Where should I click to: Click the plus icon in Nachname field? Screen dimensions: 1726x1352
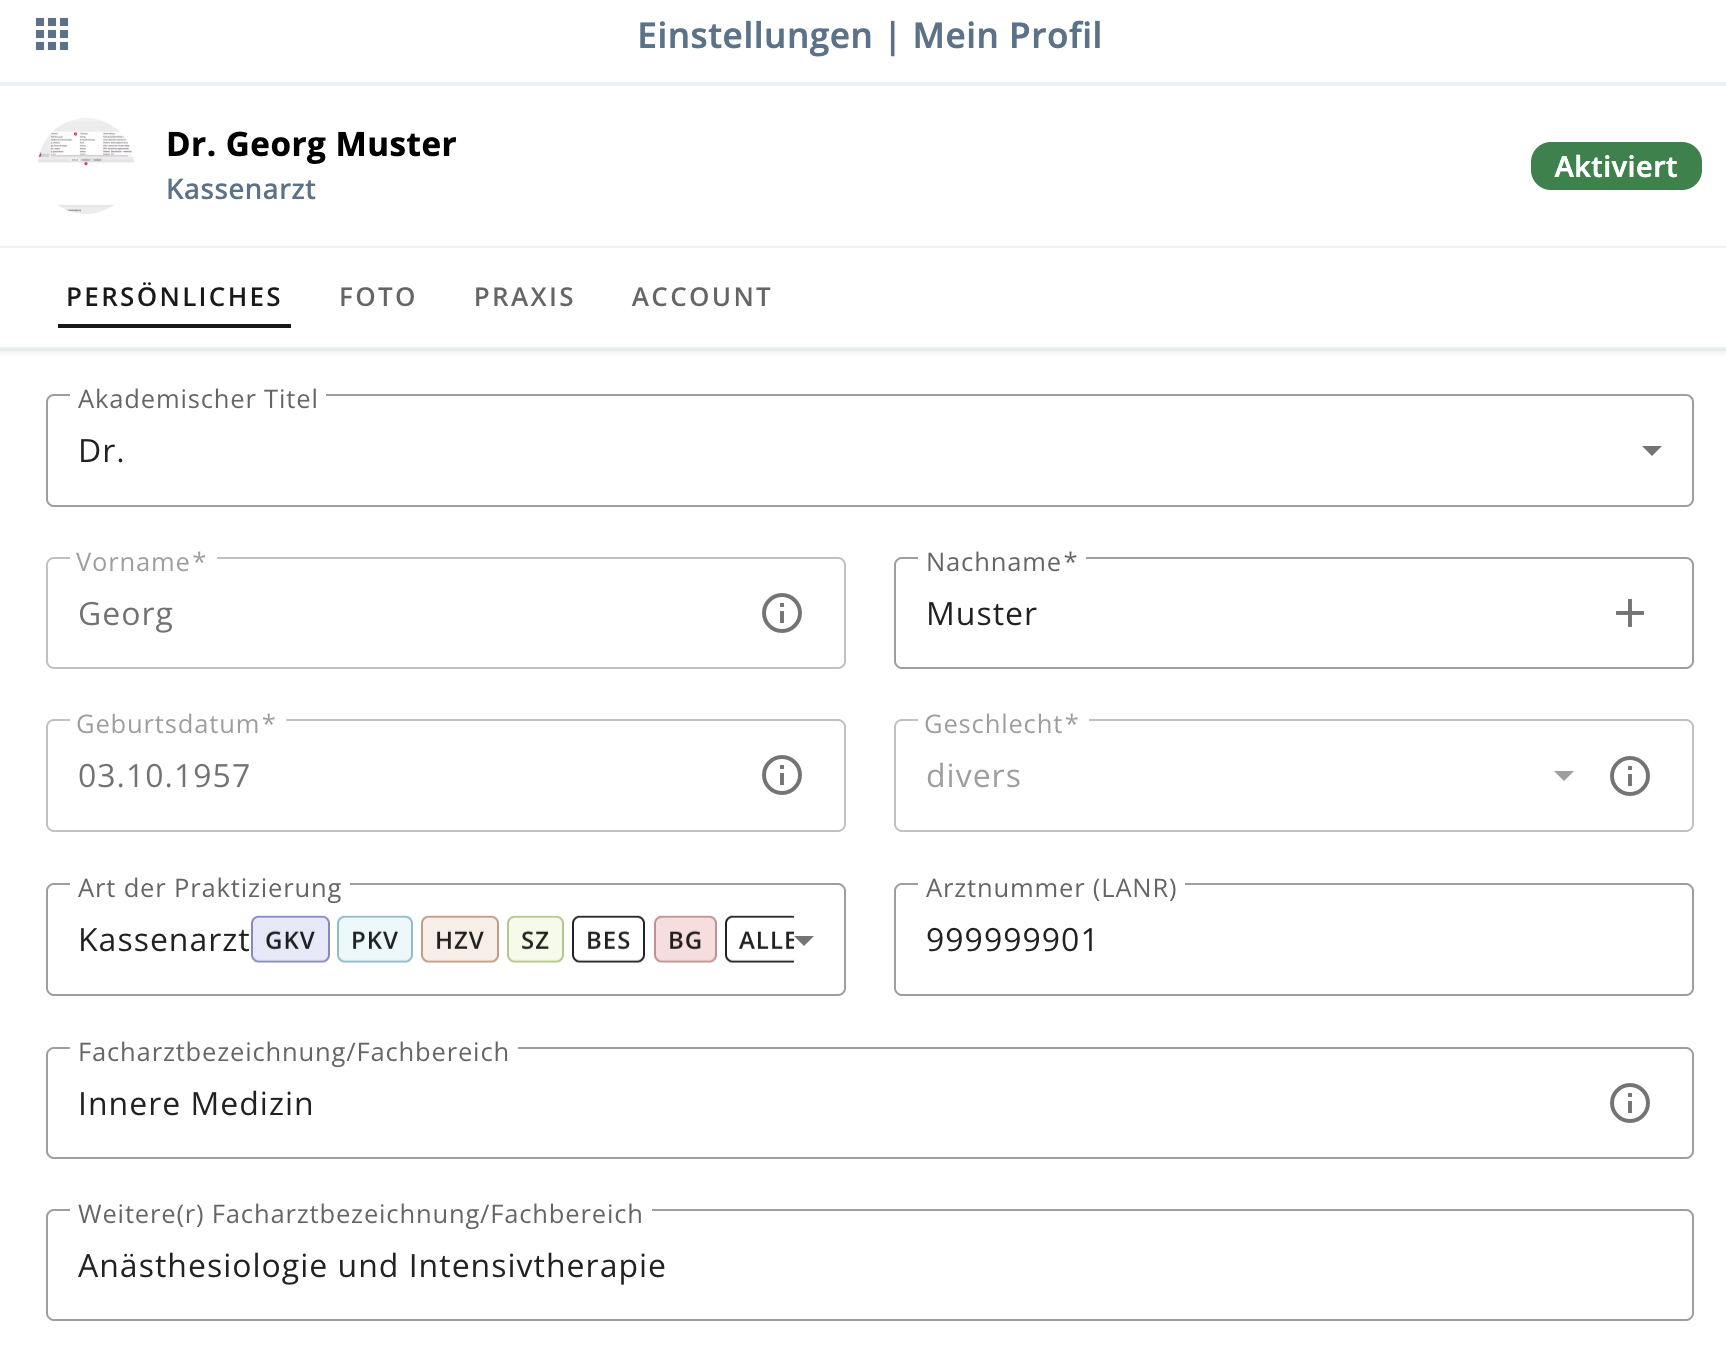point(1629,613)
